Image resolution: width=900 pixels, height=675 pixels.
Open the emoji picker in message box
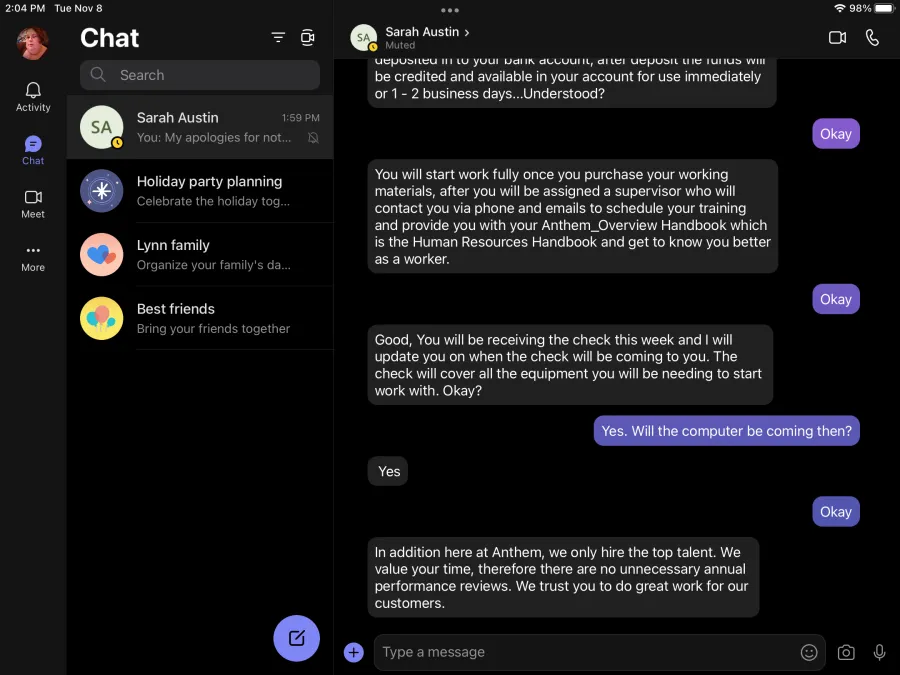tap(809, 652)
